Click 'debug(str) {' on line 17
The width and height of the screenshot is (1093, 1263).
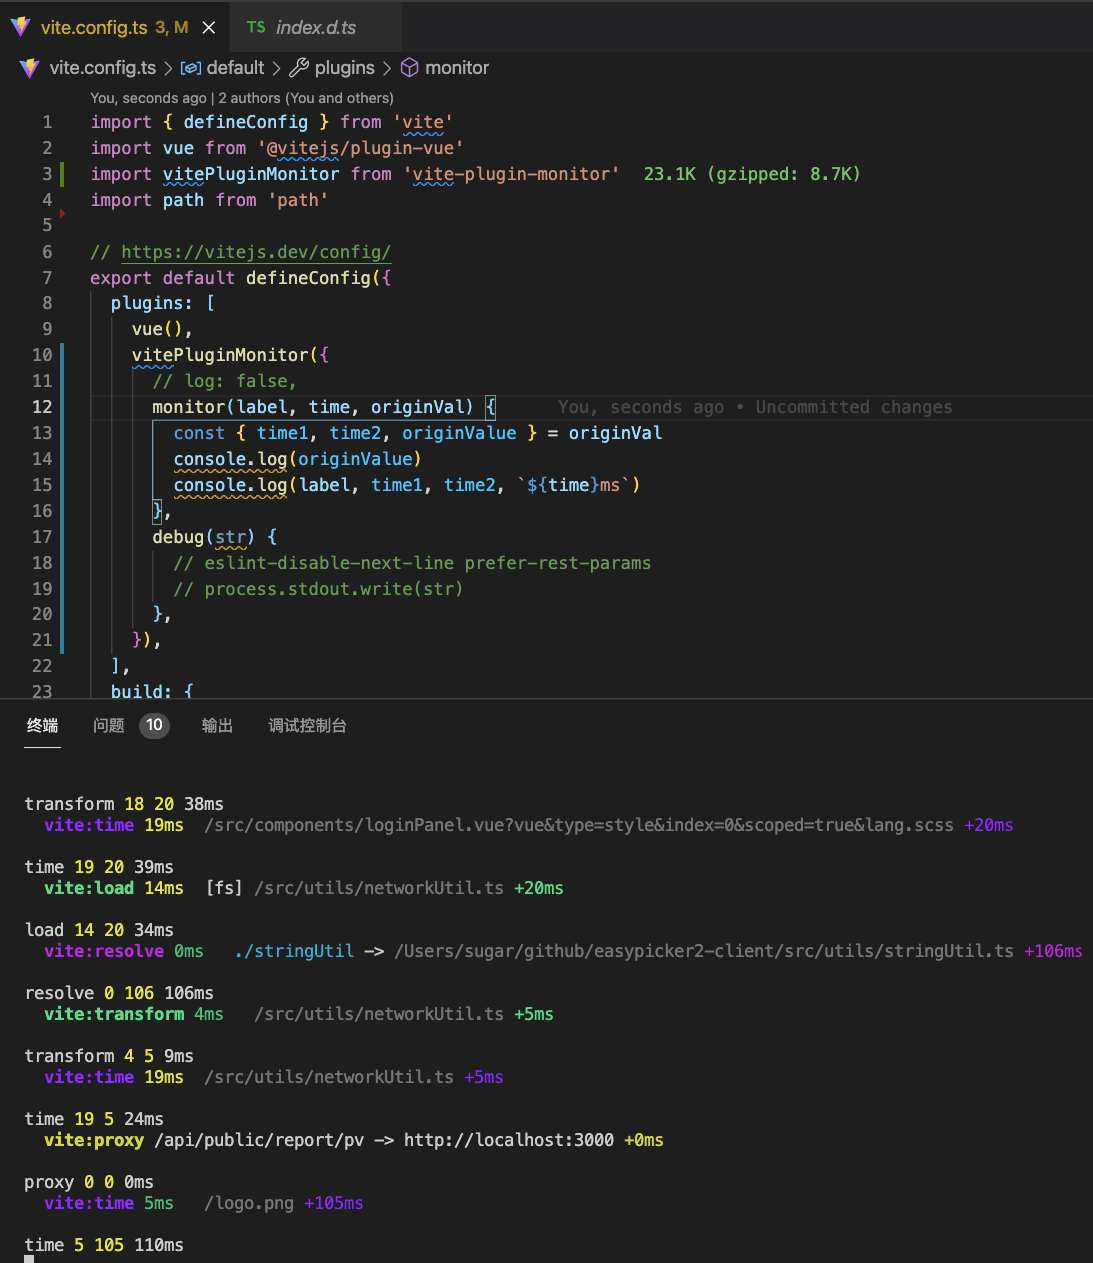(214, 537)
